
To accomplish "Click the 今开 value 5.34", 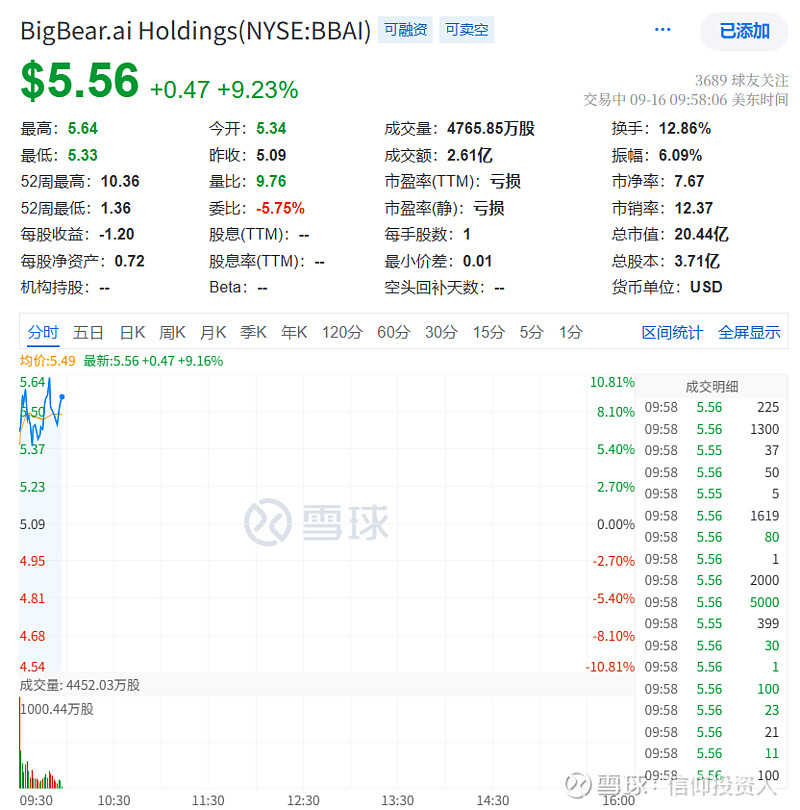I will tap(271, 129).
